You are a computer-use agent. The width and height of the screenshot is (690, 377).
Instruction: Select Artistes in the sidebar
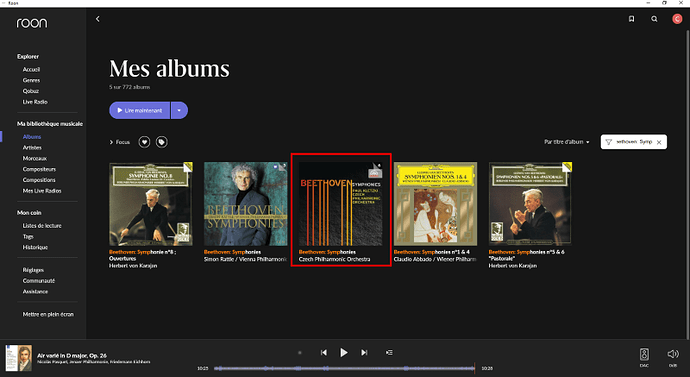click(x=32, y=147)
